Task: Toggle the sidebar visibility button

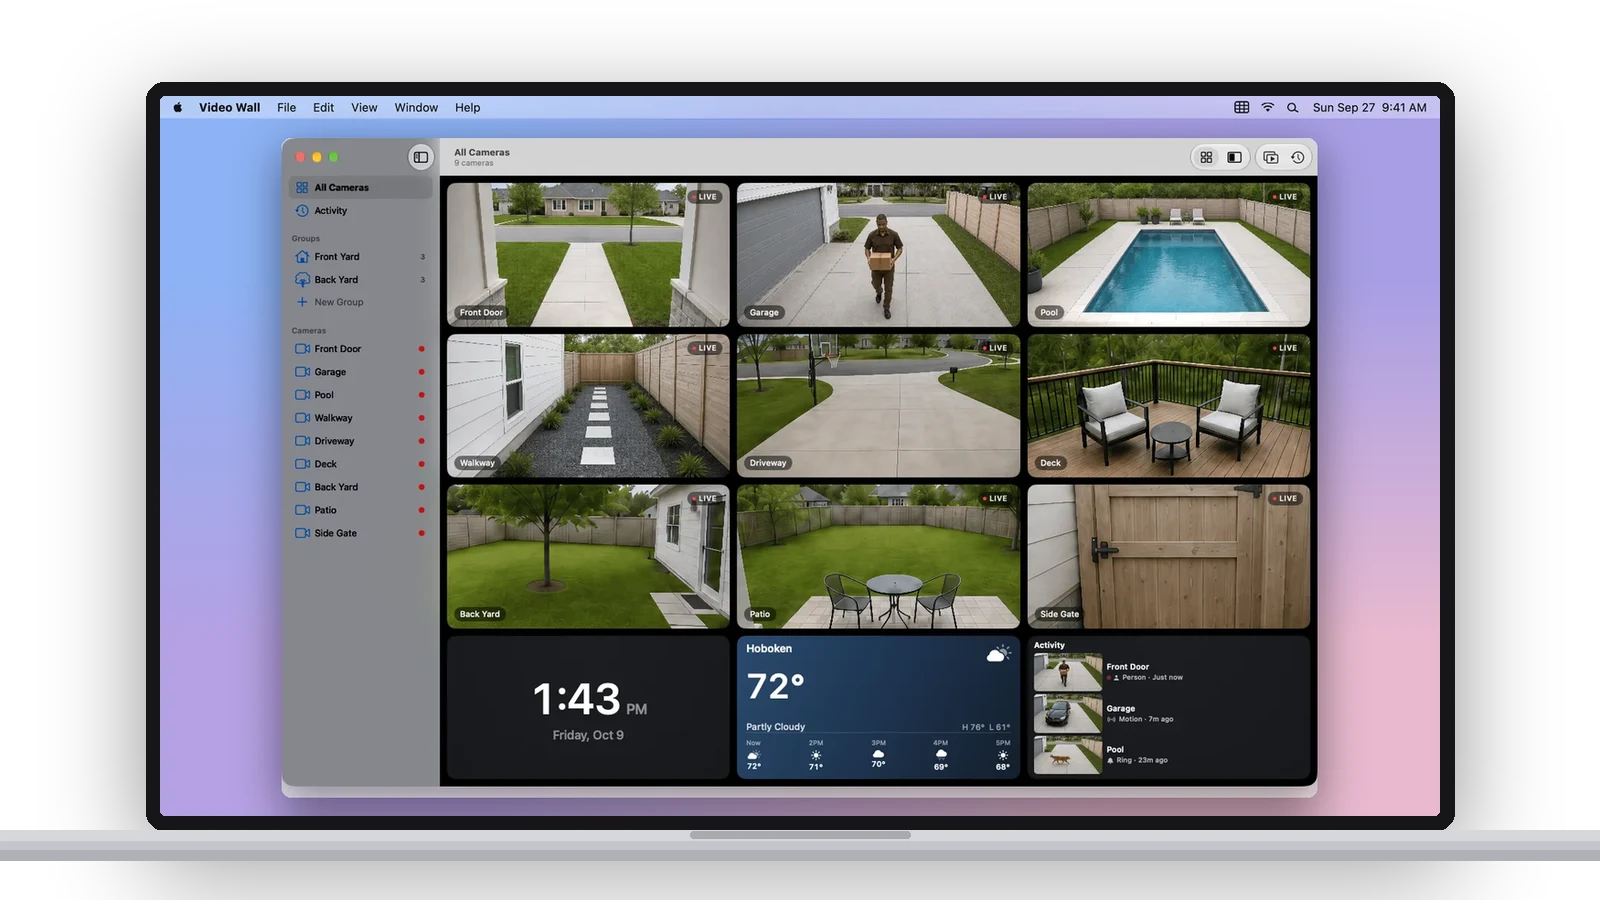Action: click(421, 157)
